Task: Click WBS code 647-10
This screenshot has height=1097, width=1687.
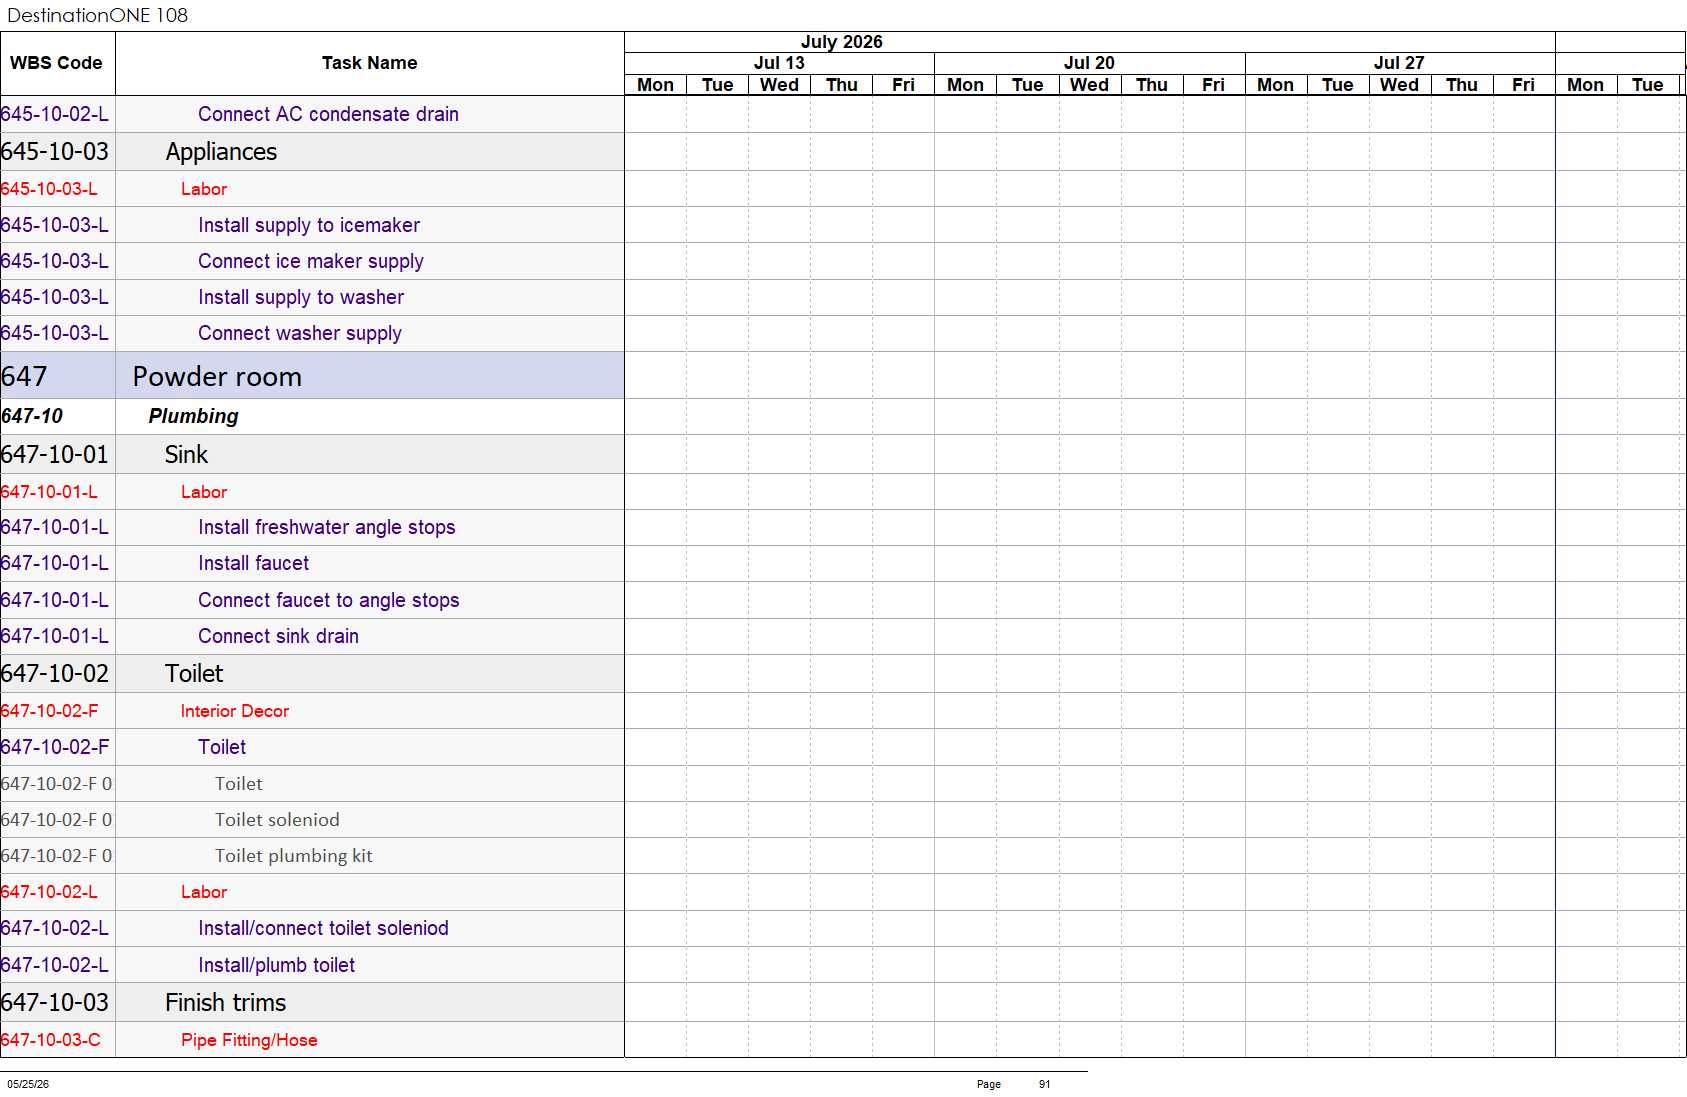Action: 32,416
